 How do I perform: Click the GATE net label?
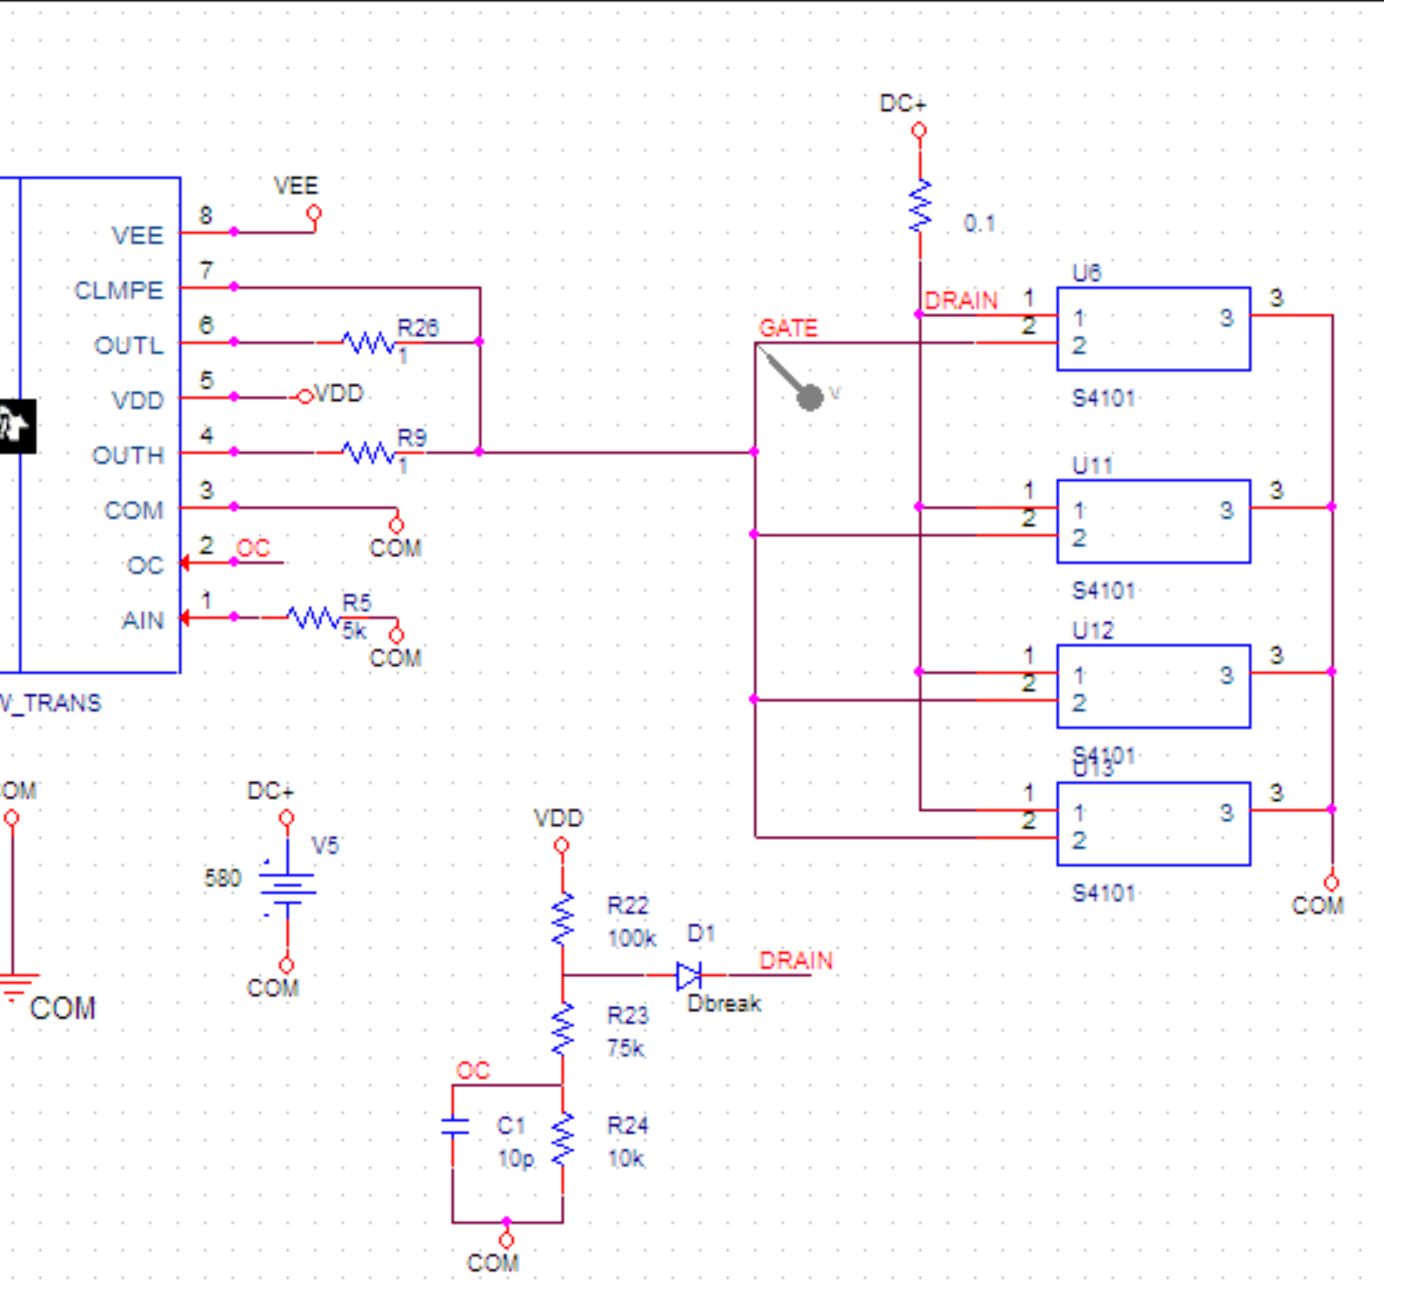(788, 328)
